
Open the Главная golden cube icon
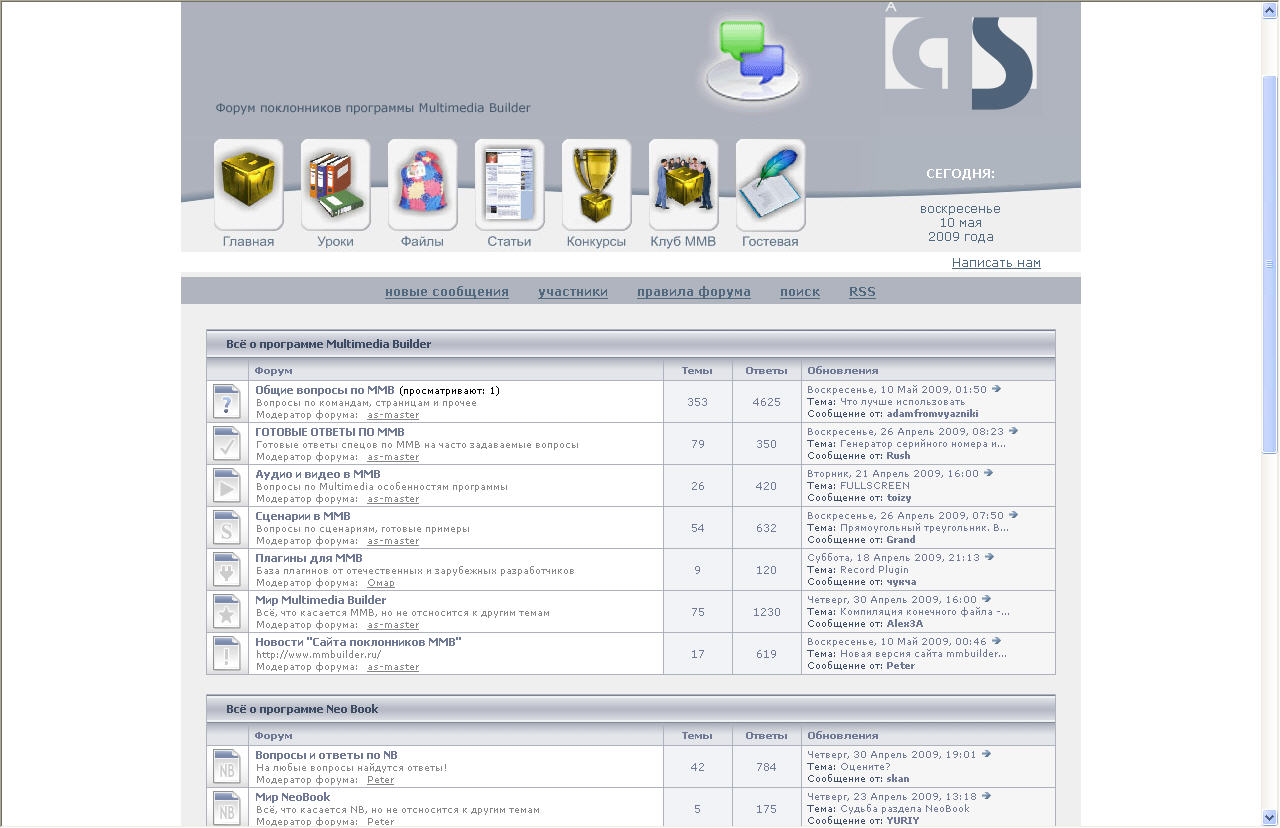pos(248,184)
